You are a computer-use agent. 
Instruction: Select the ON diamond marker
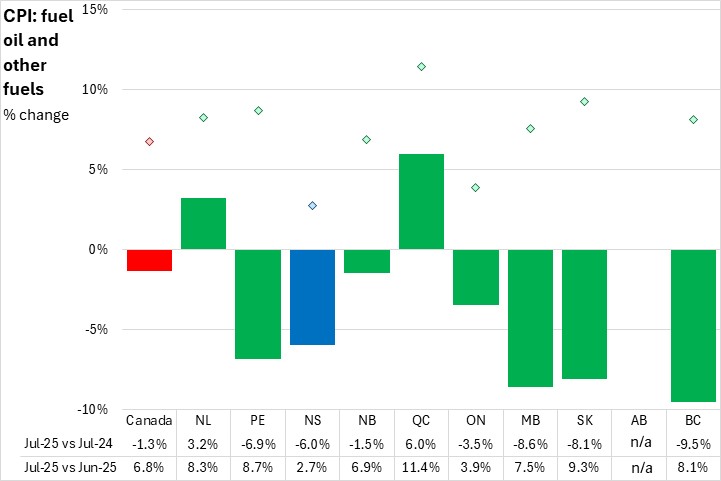pos(475,187)
